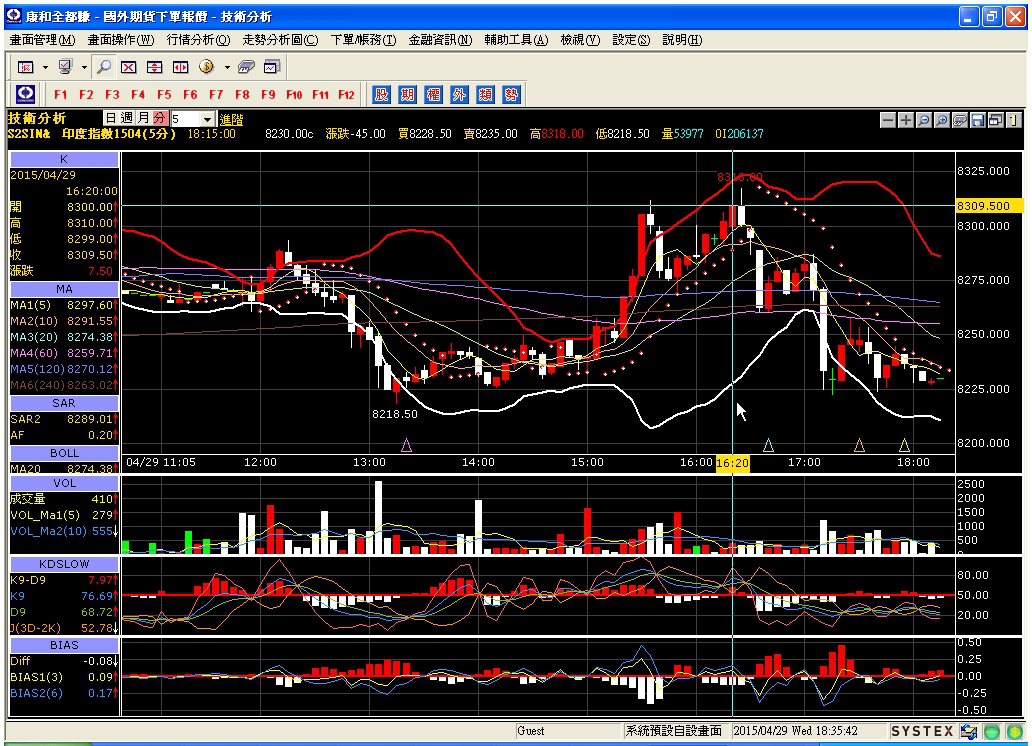
Task: Click the F8 shortcut button
Action: click(x=242, y=94)
